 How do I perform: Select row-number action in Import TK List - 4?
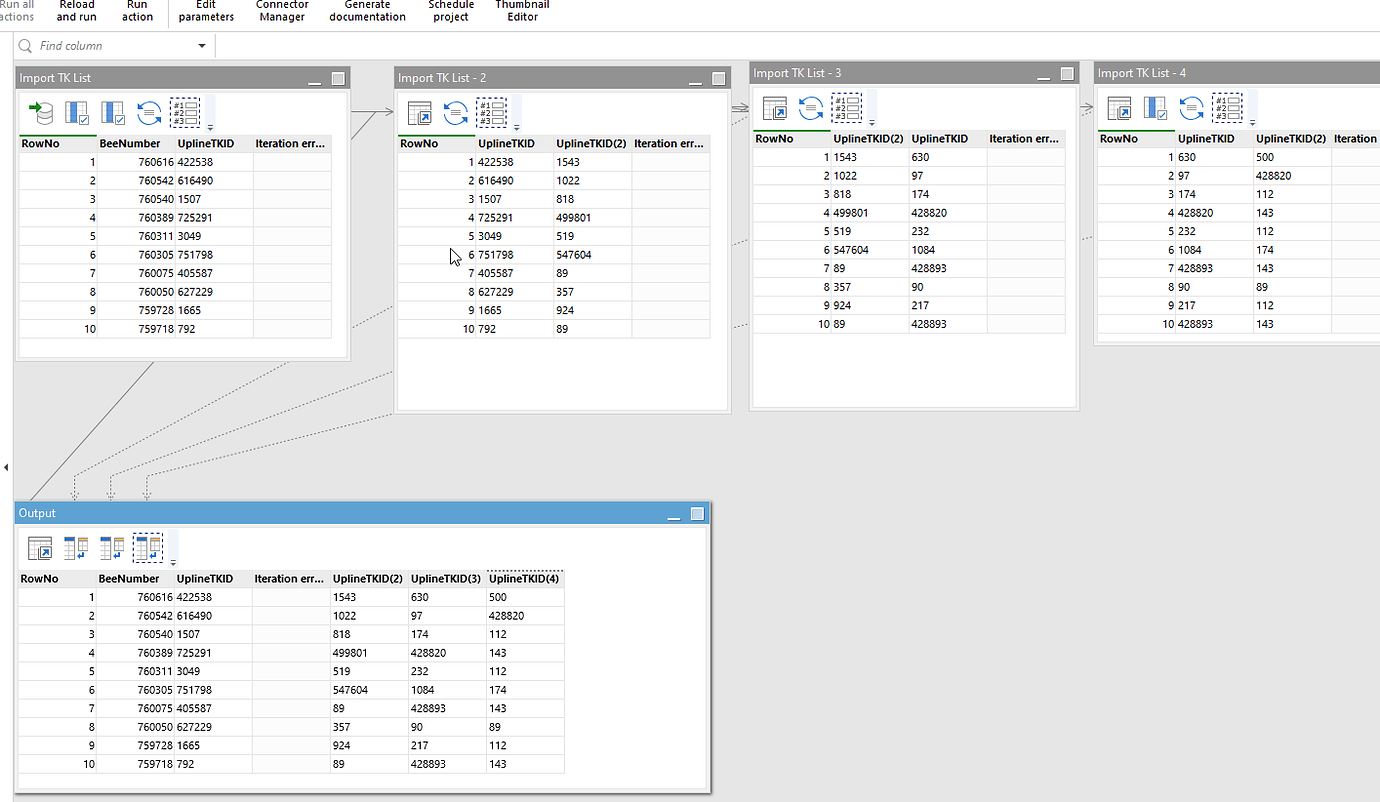pos(1227,108)
